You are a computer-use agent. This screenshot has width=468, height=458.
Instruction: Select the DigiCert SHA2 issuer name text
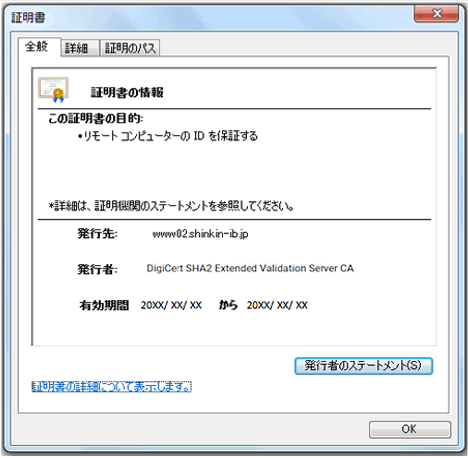[x=250, y=268]
